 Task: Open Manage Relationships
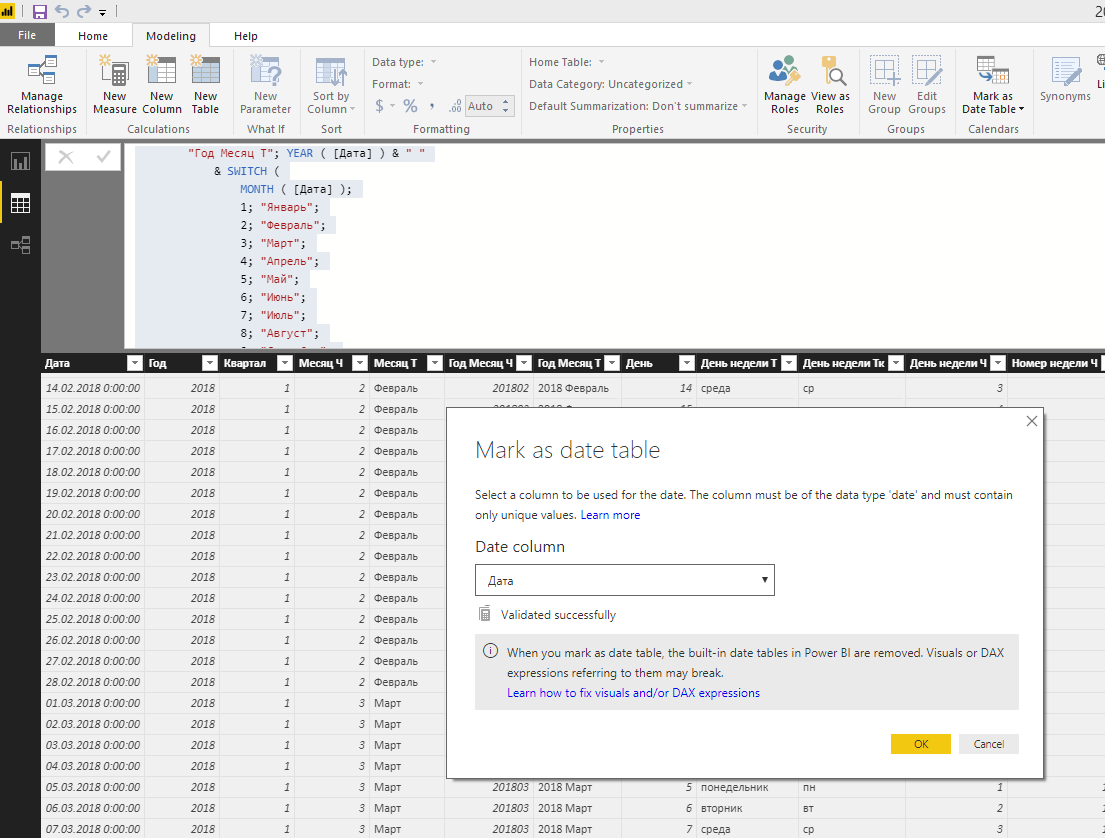pos(42,85)
